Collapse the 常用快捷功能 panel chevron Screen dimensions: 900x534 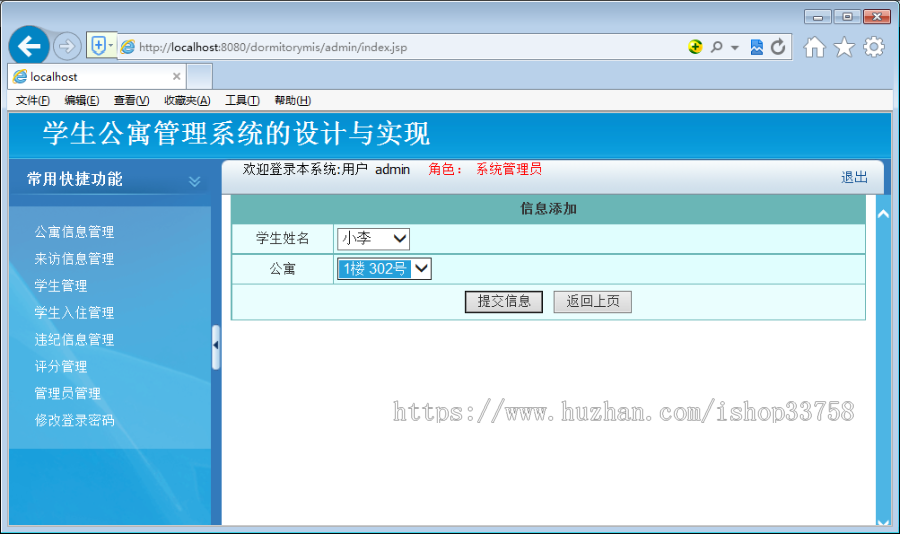point(195,181)
